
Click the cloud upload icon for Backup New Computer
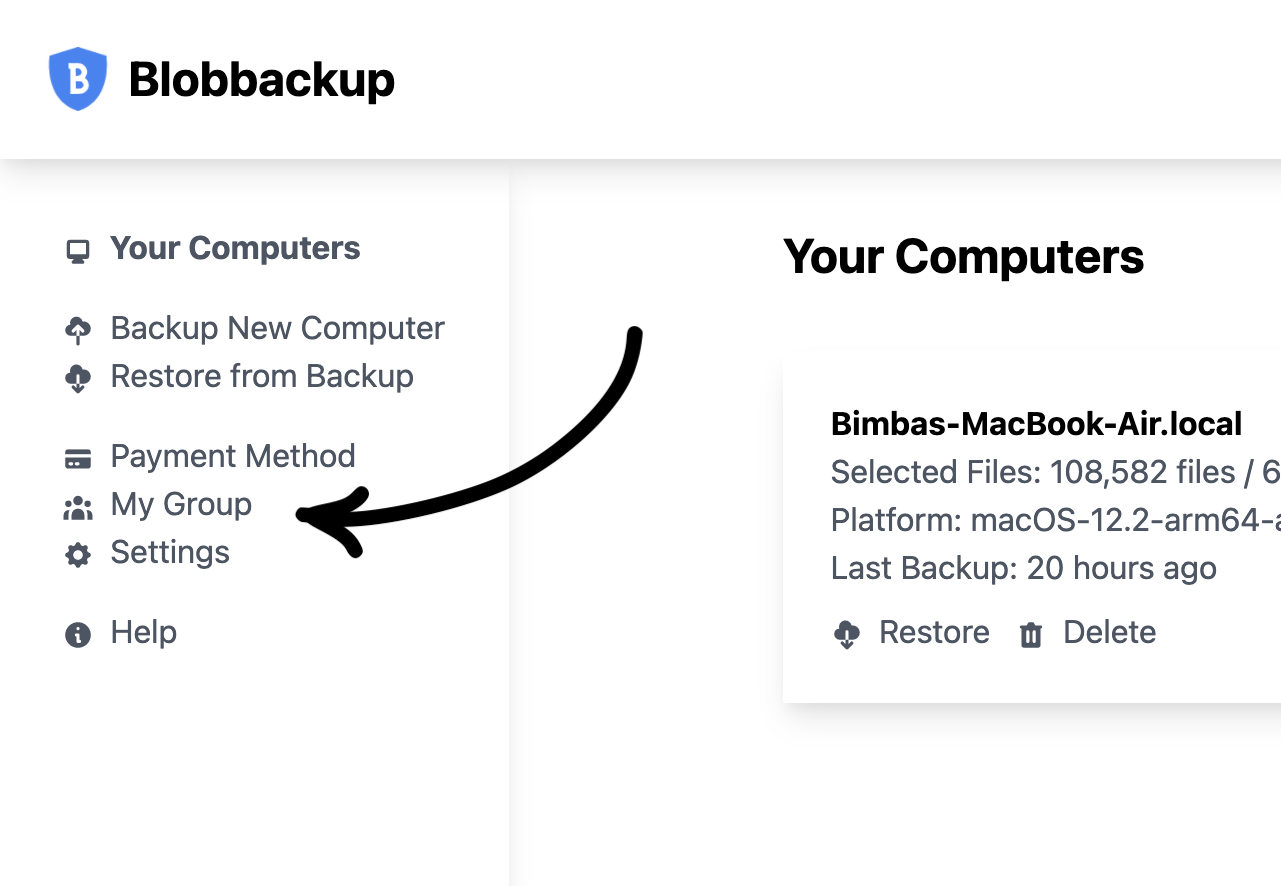78,329
